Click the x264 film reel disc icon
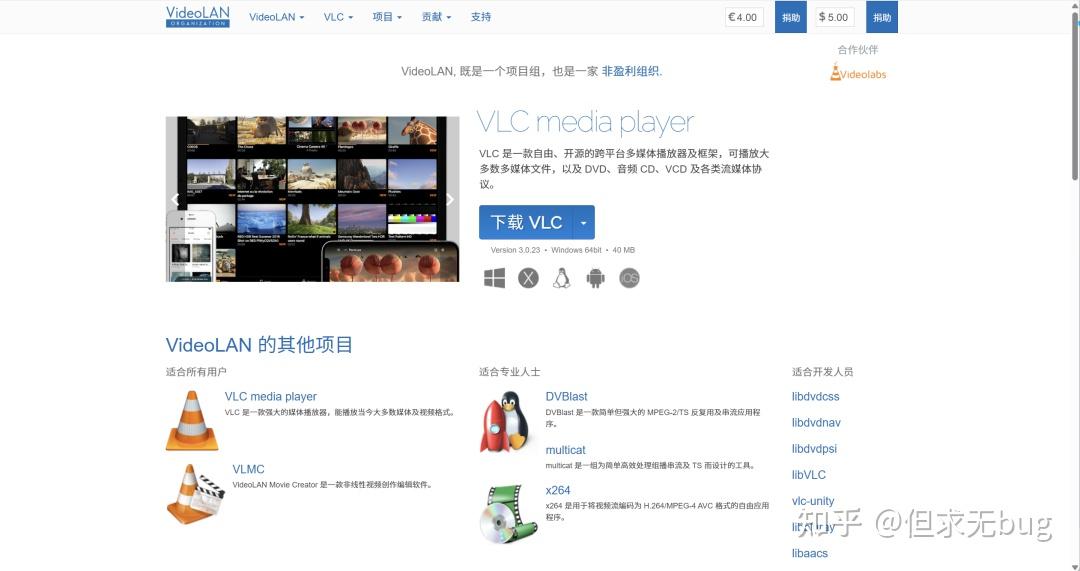This screenshot has height=571, width=1080. (x=508, y=514)
